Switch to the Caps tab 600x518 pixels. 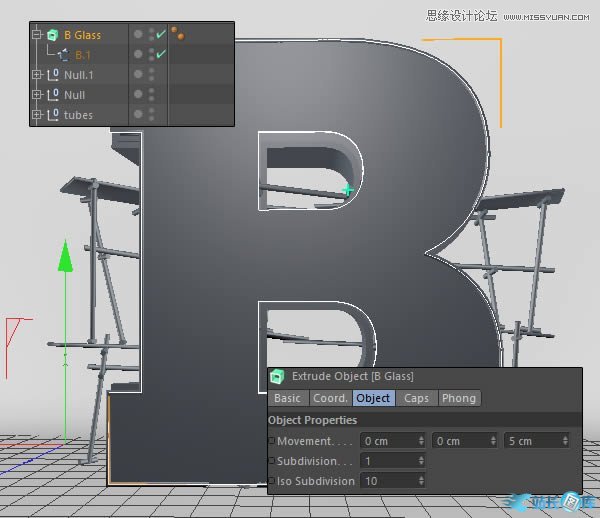[416, 398]
